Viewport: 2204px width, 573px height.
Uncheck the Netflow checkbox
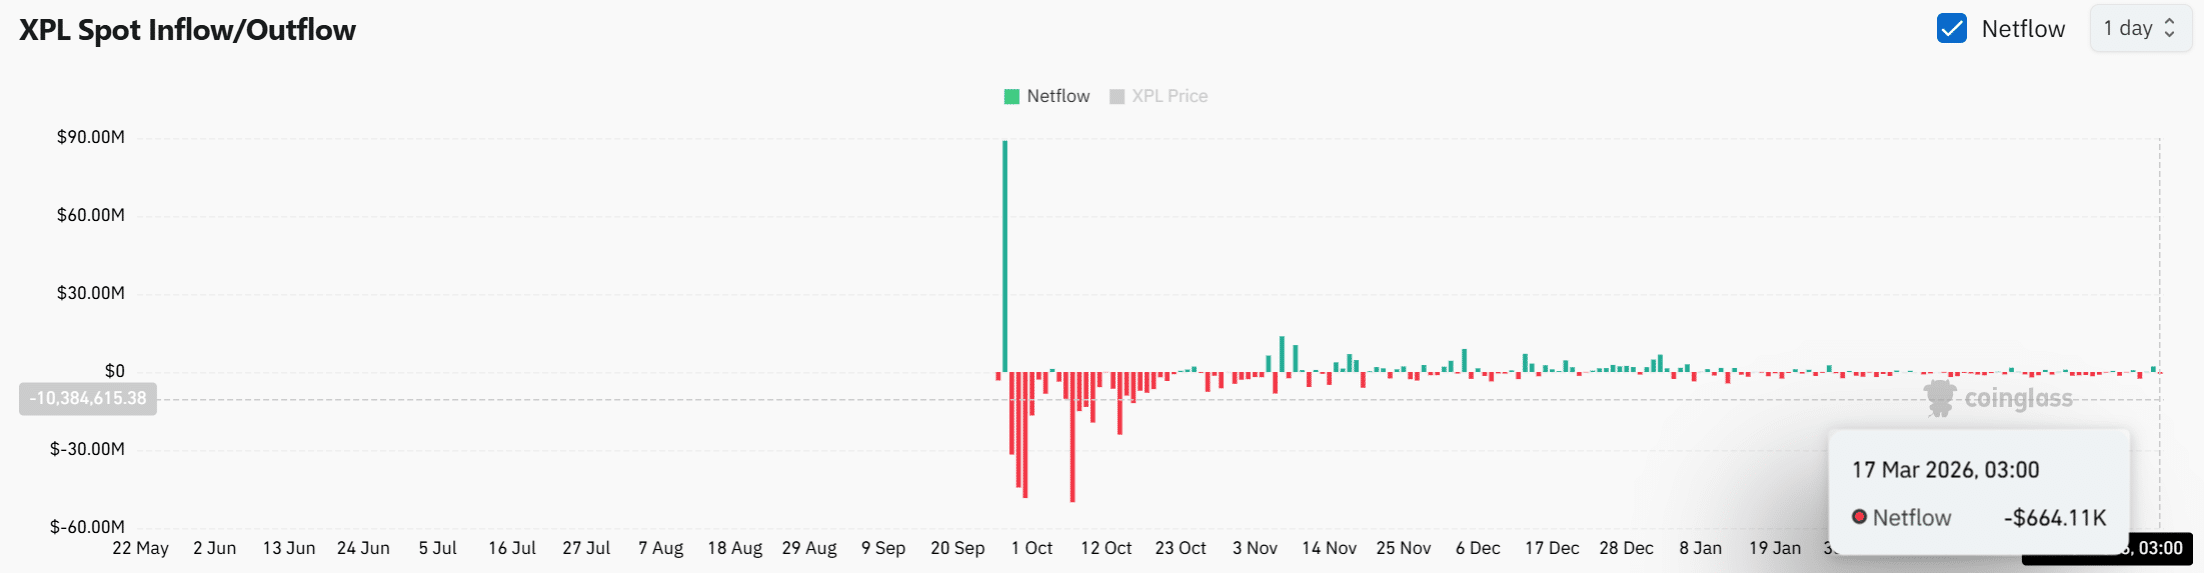pos(1951,28)
